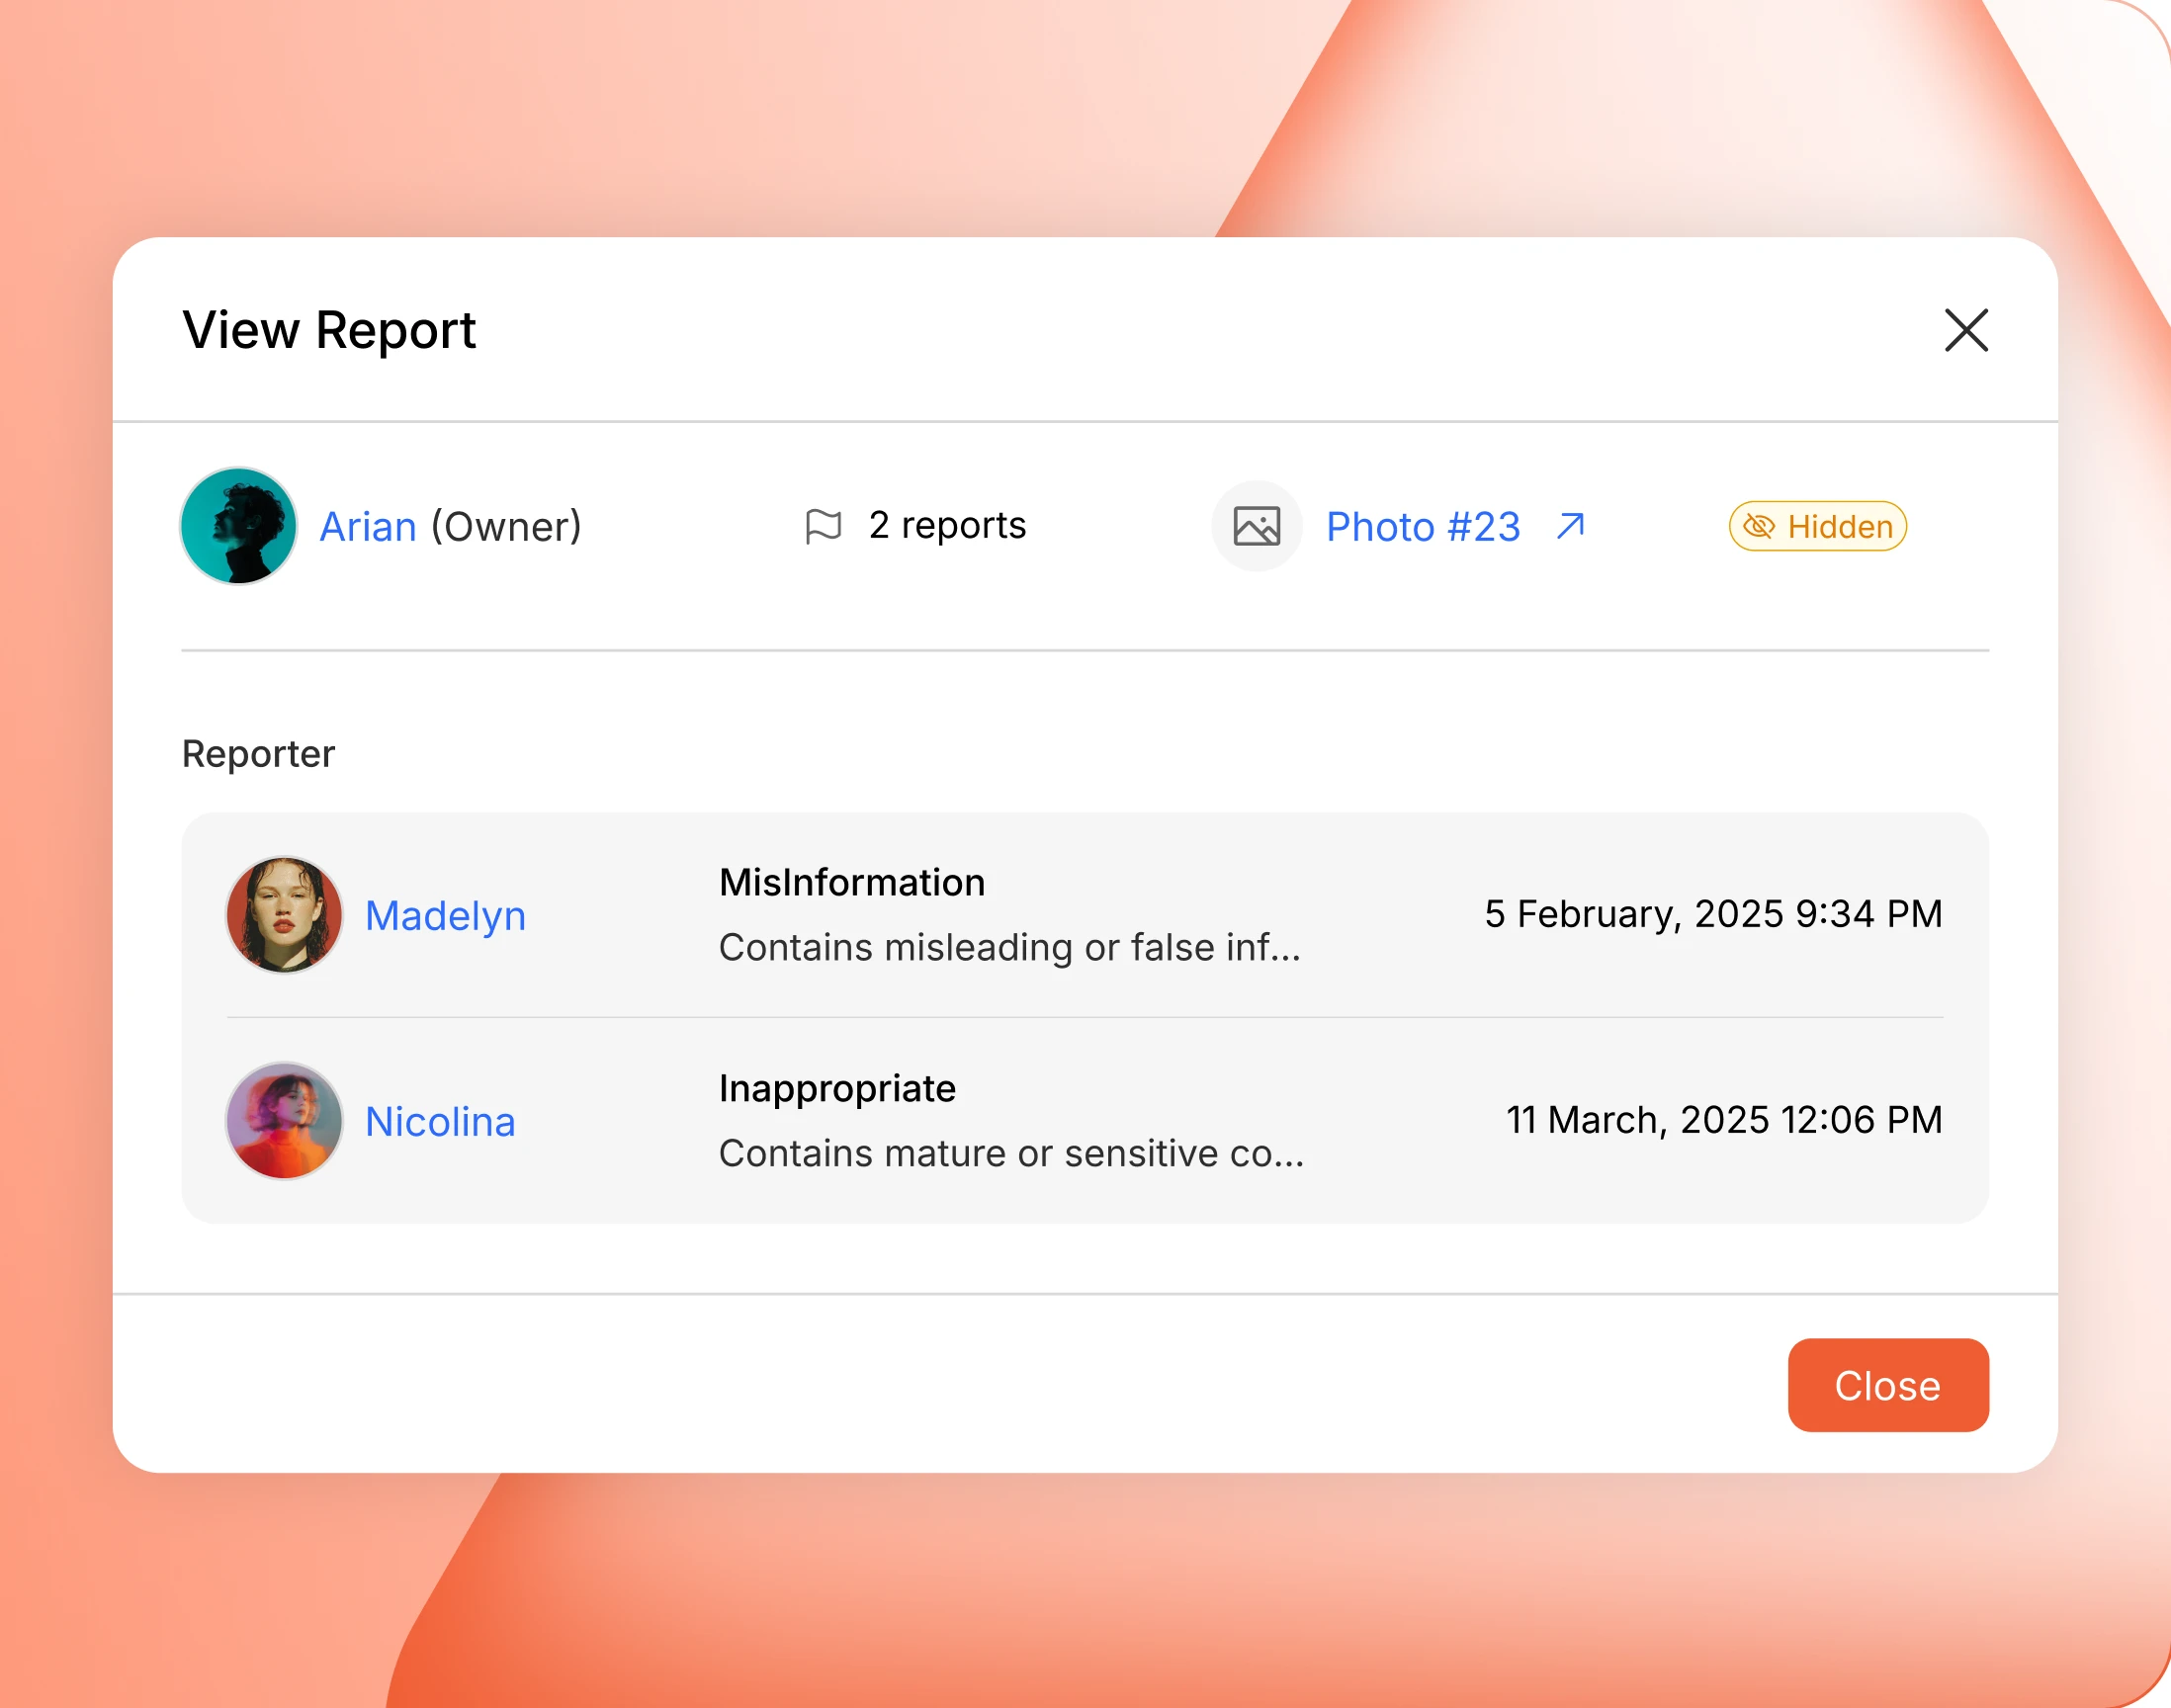The height and width of the screenshot is (1708, 2171).
Task: Click the flag reports icon
Action: (x=823, y=526)
